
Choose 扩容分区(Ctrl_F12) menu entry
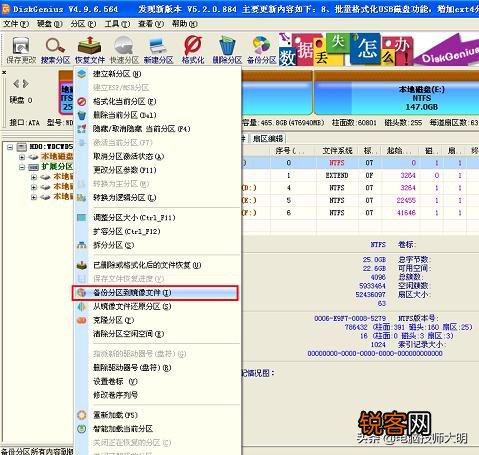click(157, 231)
